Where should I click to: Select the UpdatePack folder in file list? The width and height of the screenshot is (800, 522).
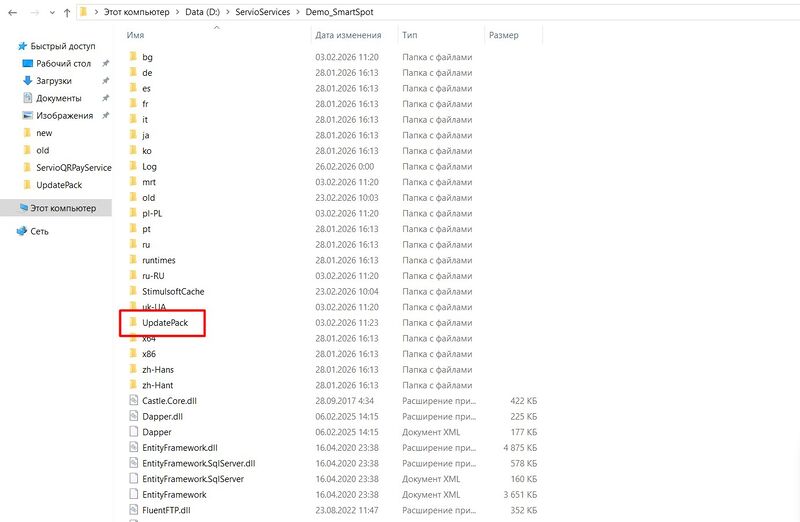[166, 323]
